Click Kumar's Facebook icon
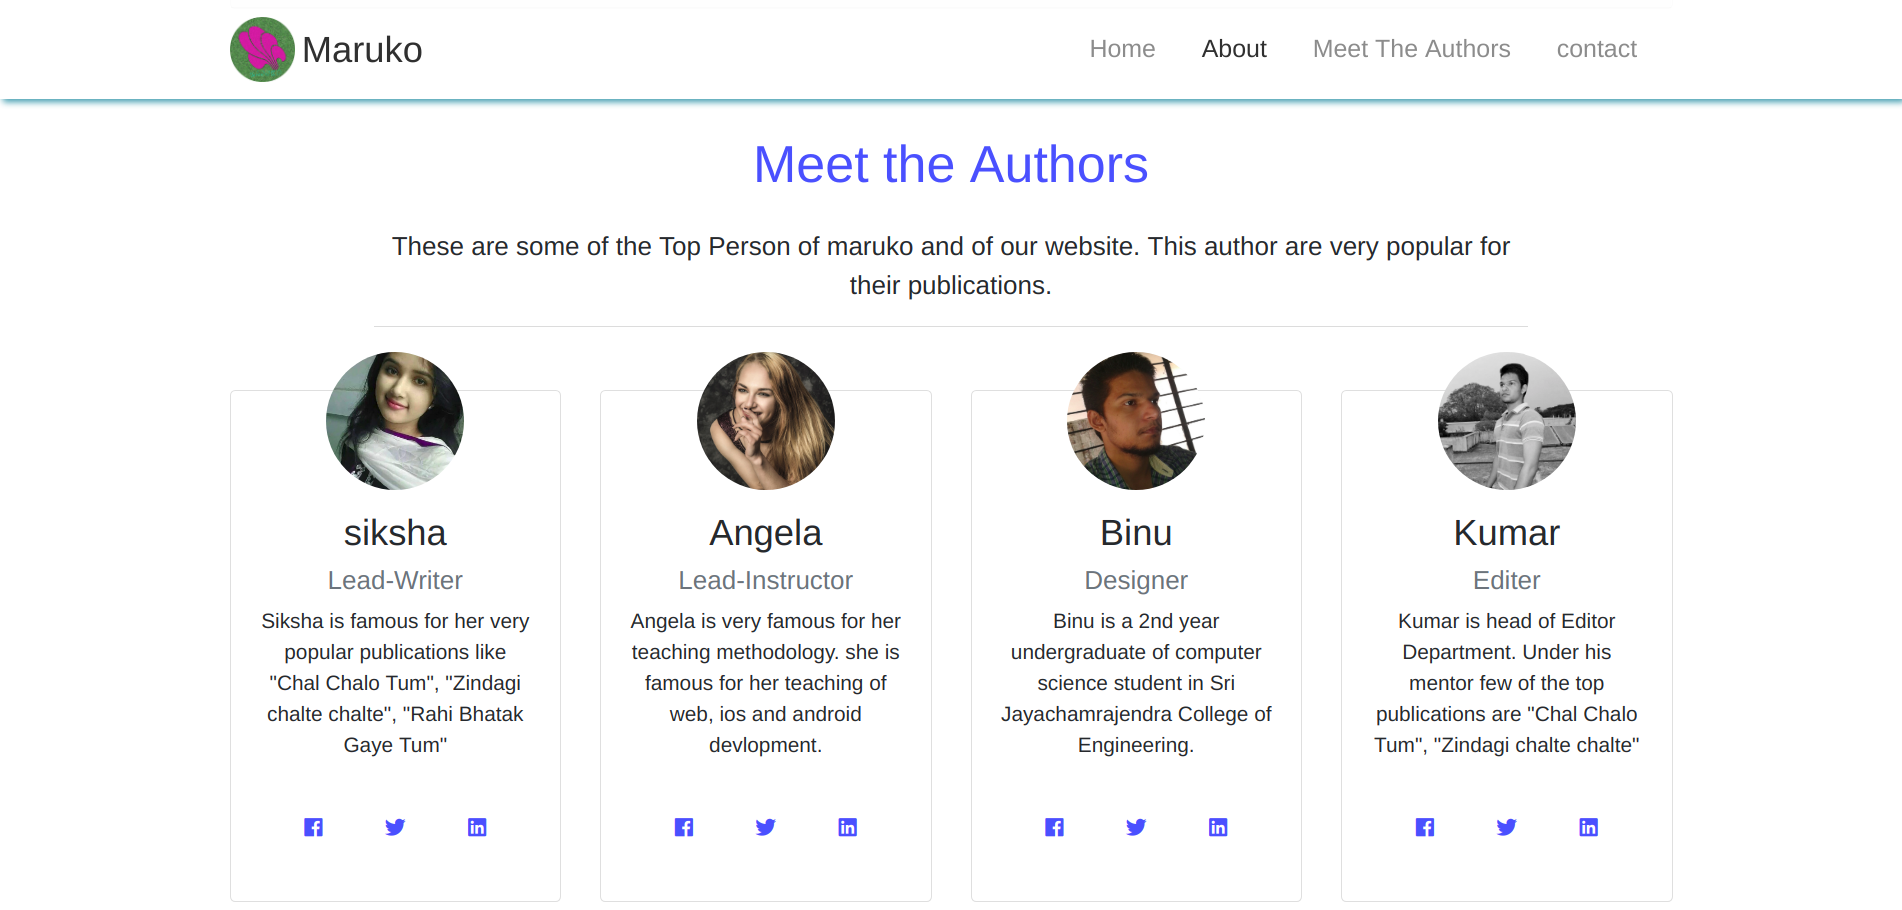This screenshot has width=1902, height=910. [1425, 827]
